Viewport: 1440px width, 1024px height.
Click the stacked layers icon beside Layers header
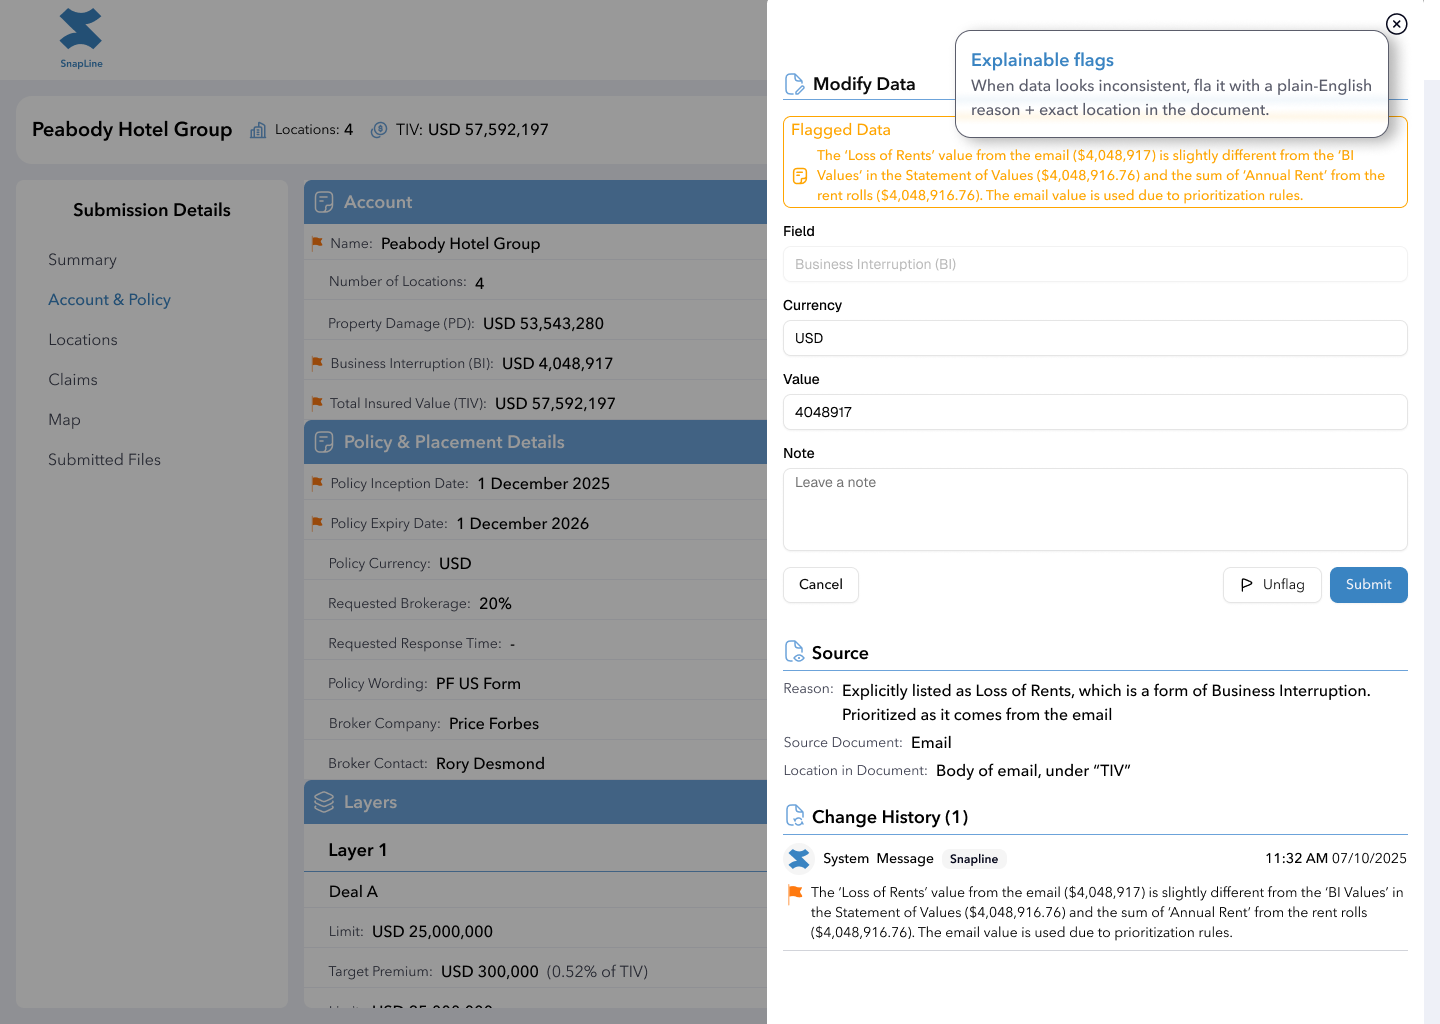coord(323,801)
